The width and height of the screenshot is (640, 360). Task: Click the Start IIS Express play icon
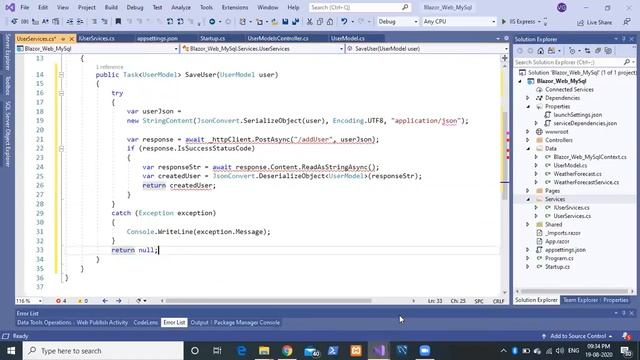(x=504, y=22)
